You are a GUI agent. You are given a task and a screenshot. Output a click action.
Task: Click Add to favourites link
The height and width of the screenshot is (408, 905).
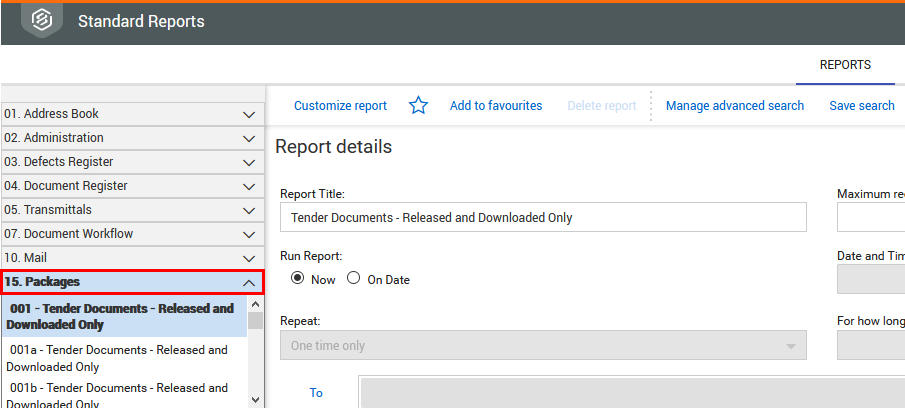tap(495, 106)
